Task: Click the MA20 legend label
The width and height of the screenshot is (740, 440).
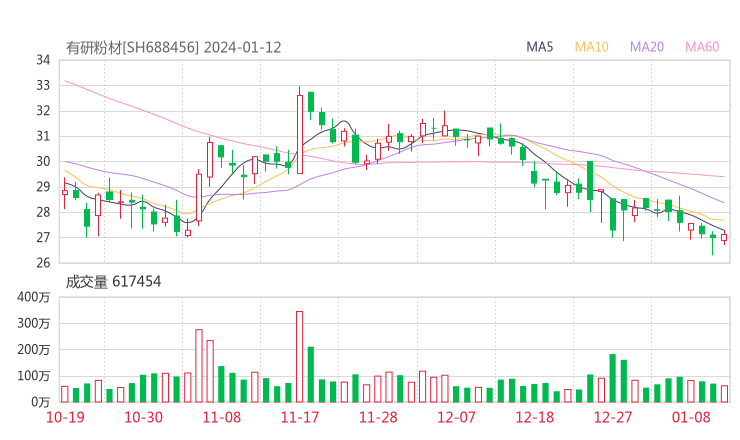Action: 647,47
